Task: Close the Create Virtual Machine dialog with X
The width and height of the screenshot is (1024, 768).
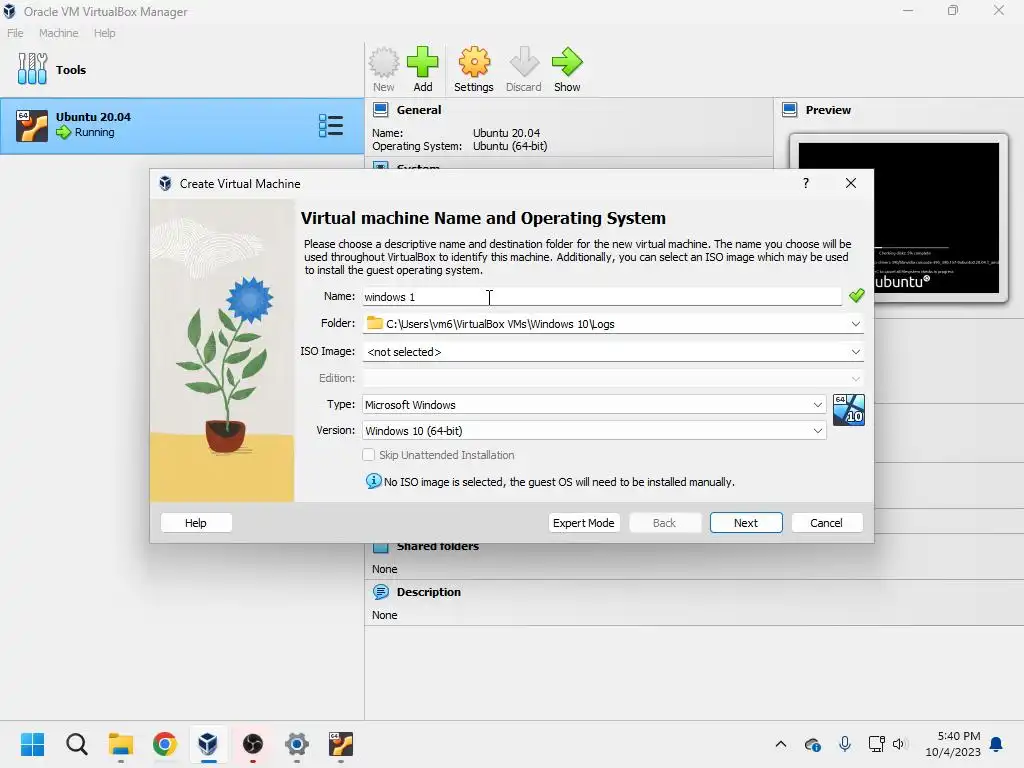Action: pyautogui.click(x=850, y=184)
